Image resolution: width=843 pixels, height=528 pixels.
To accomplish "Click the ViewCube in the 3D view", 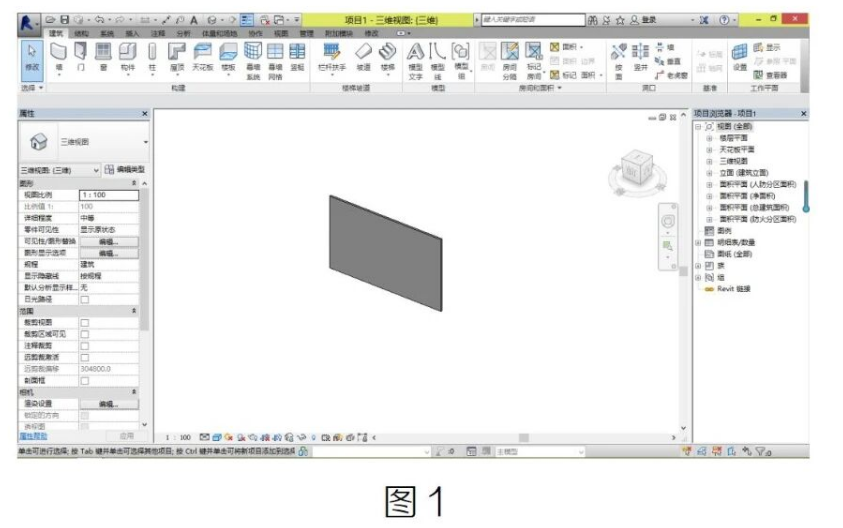I will [637, 168].
